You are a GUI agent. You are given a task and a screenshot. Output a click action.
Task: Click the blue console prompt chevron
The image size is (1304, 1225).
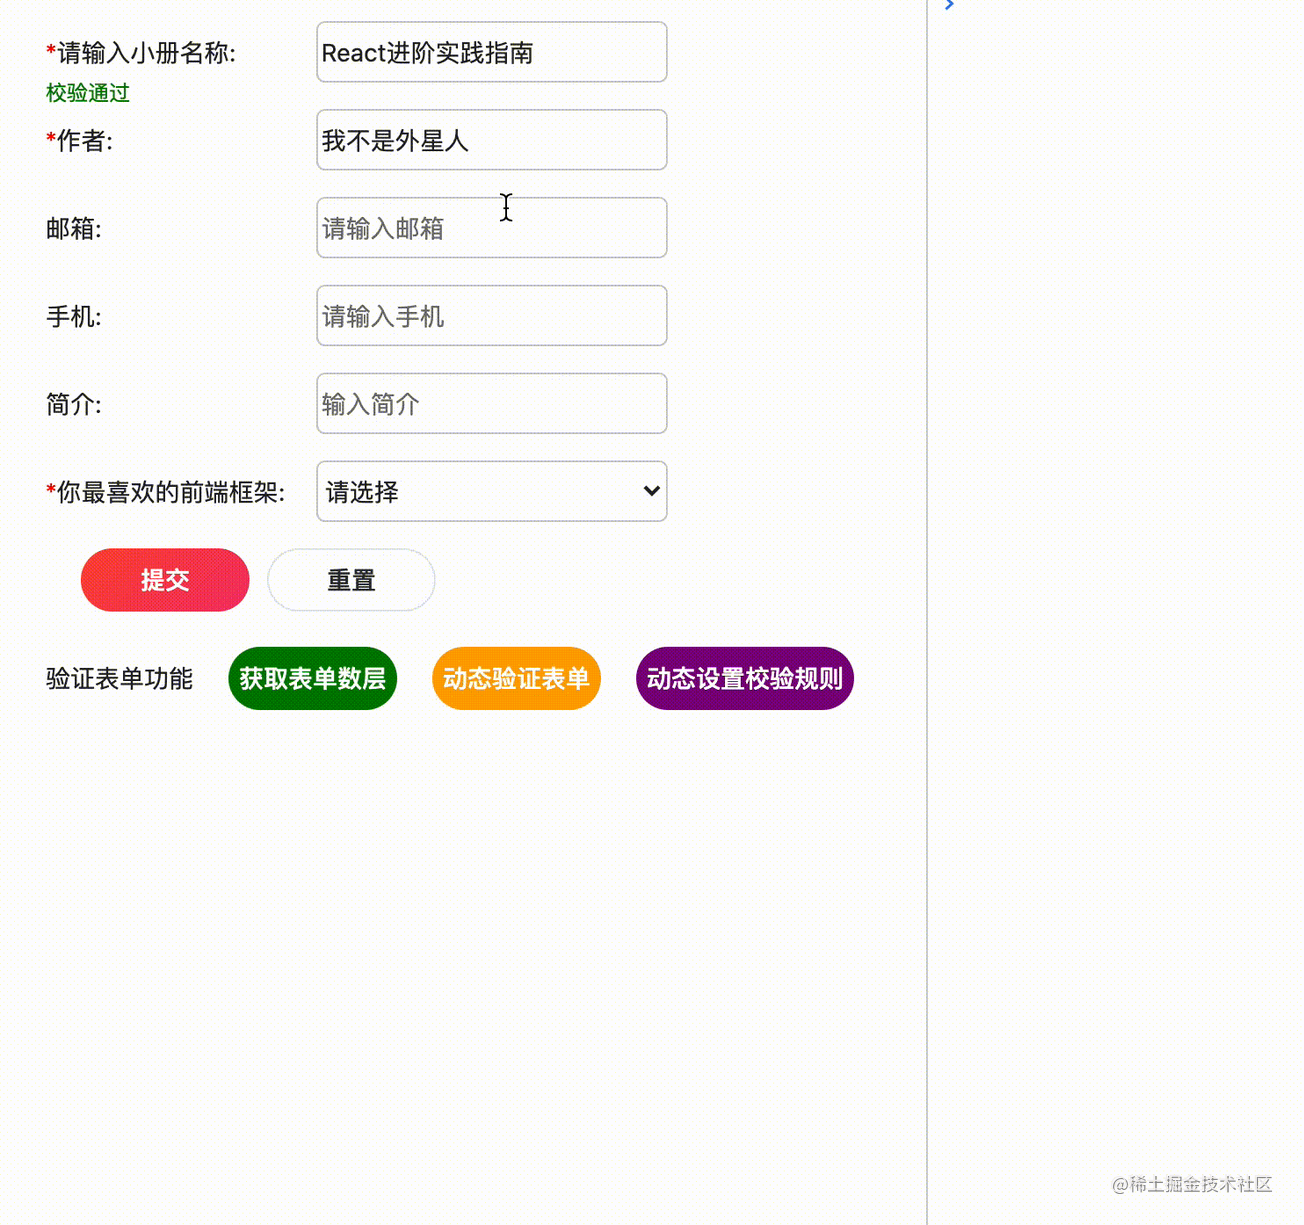[949, 6]
